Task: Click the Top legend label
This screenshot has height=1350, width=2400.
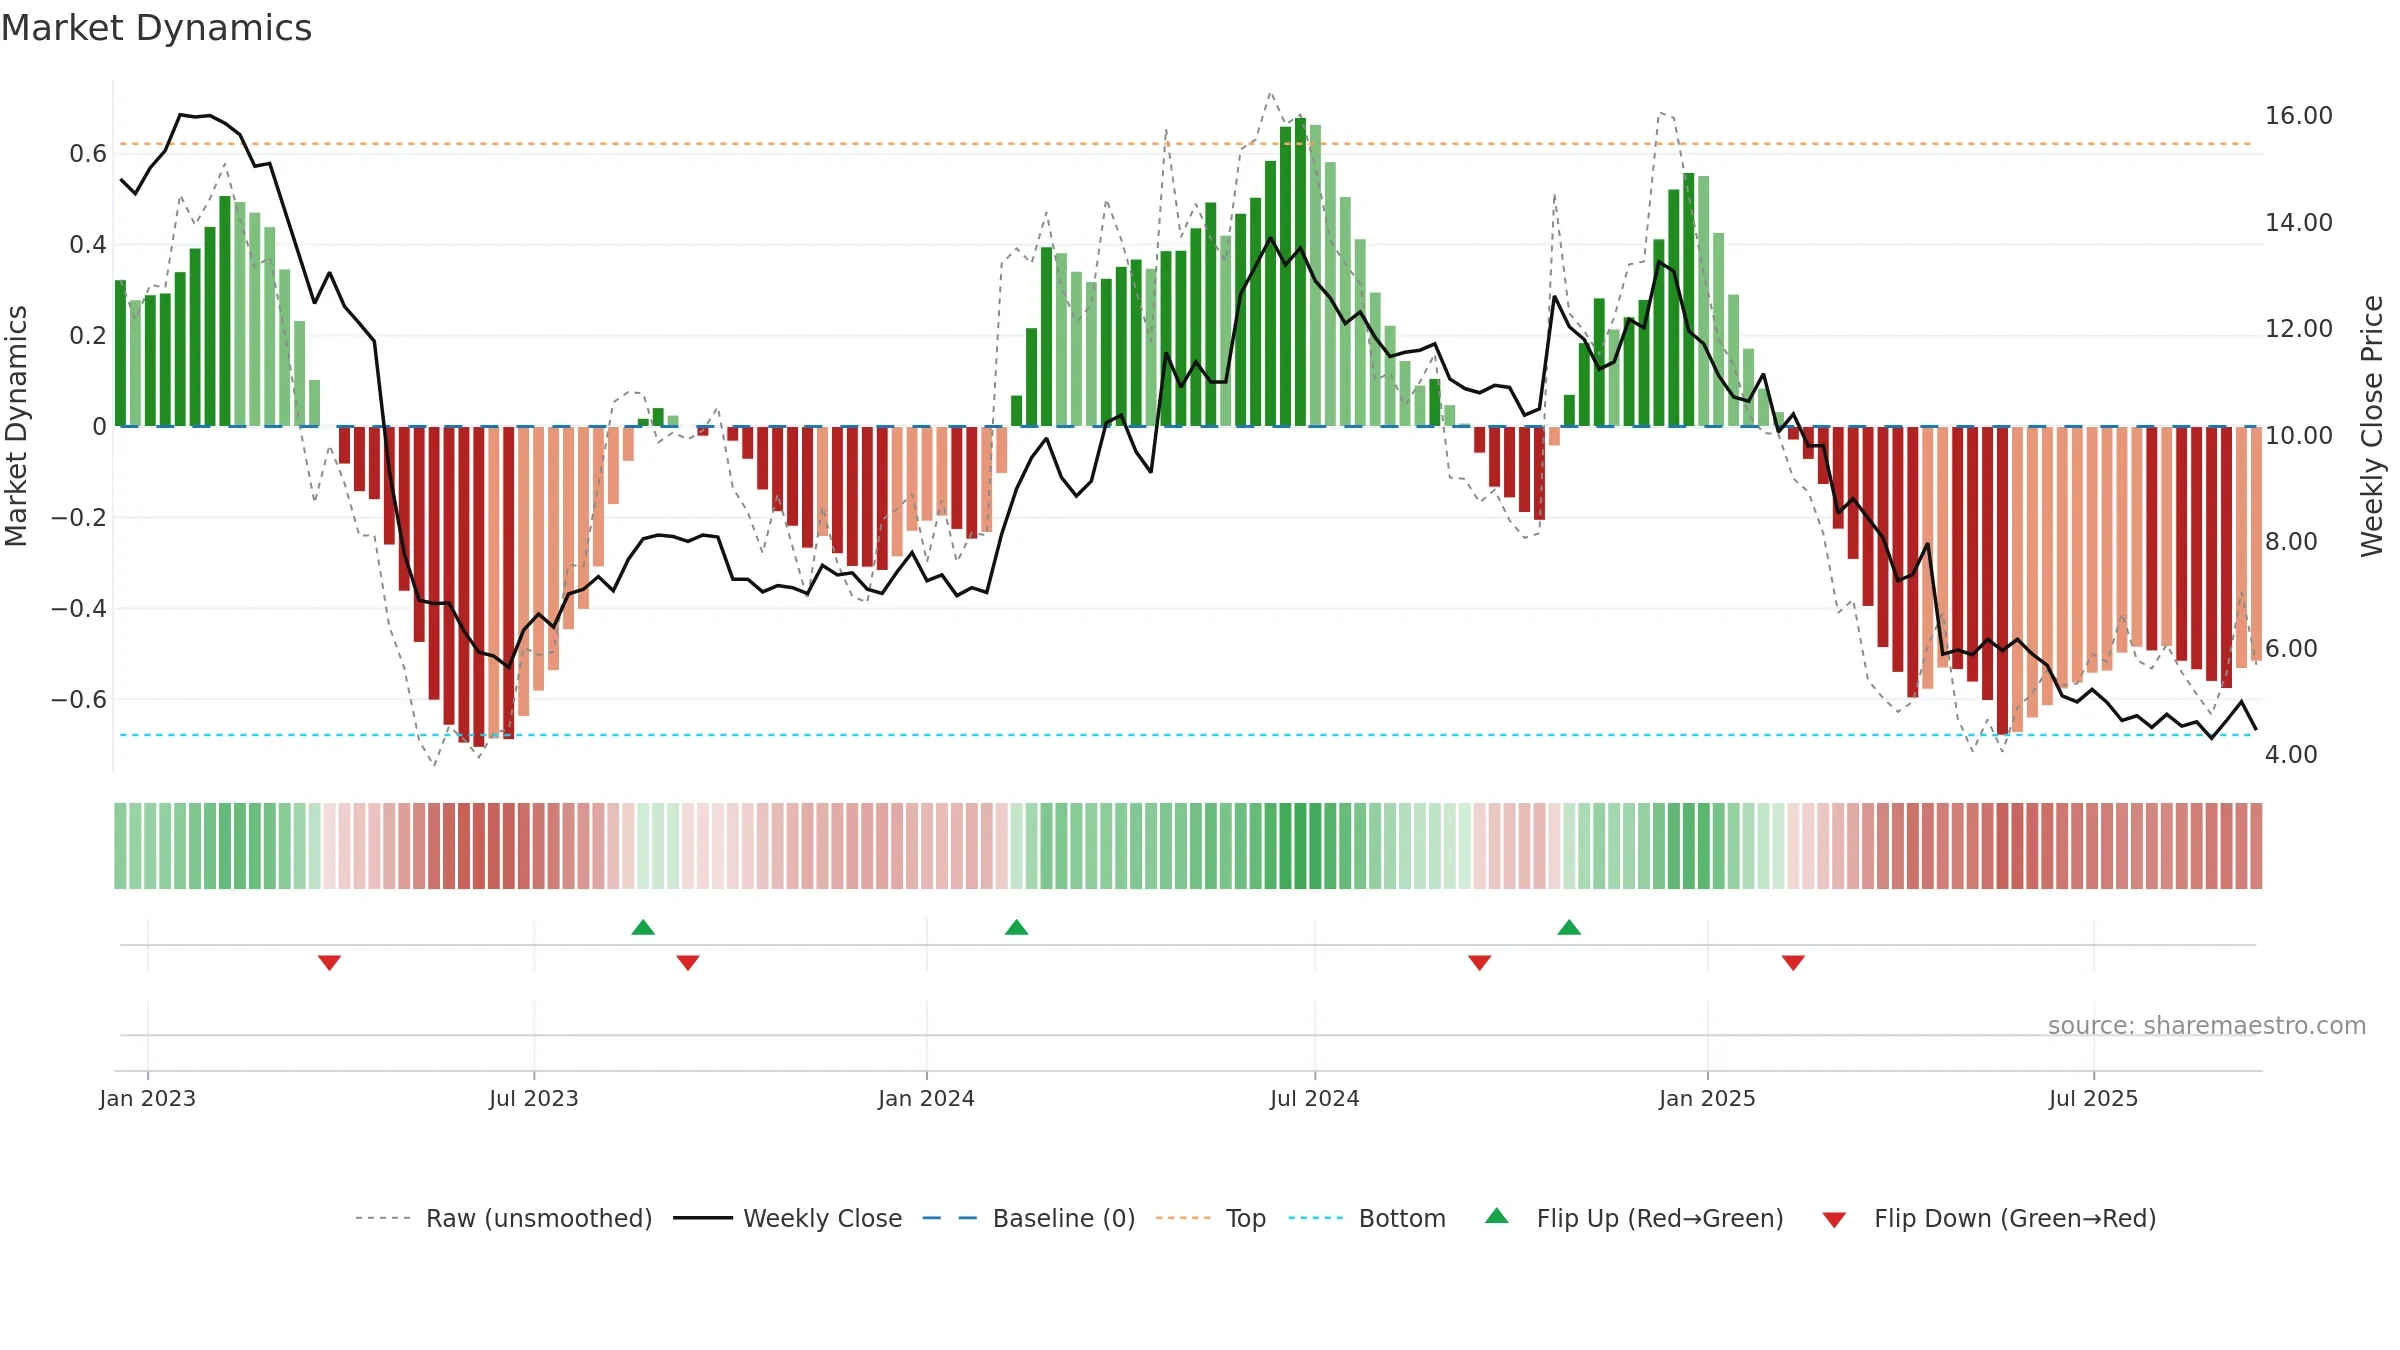Action: pyautogui.click(x=1245, y=1218)
